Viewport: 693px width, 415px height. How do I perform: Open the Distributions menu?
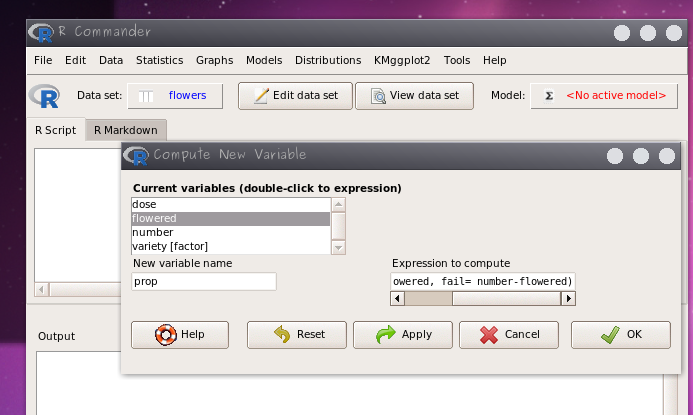pyautogui.click(x=328, y=60)
